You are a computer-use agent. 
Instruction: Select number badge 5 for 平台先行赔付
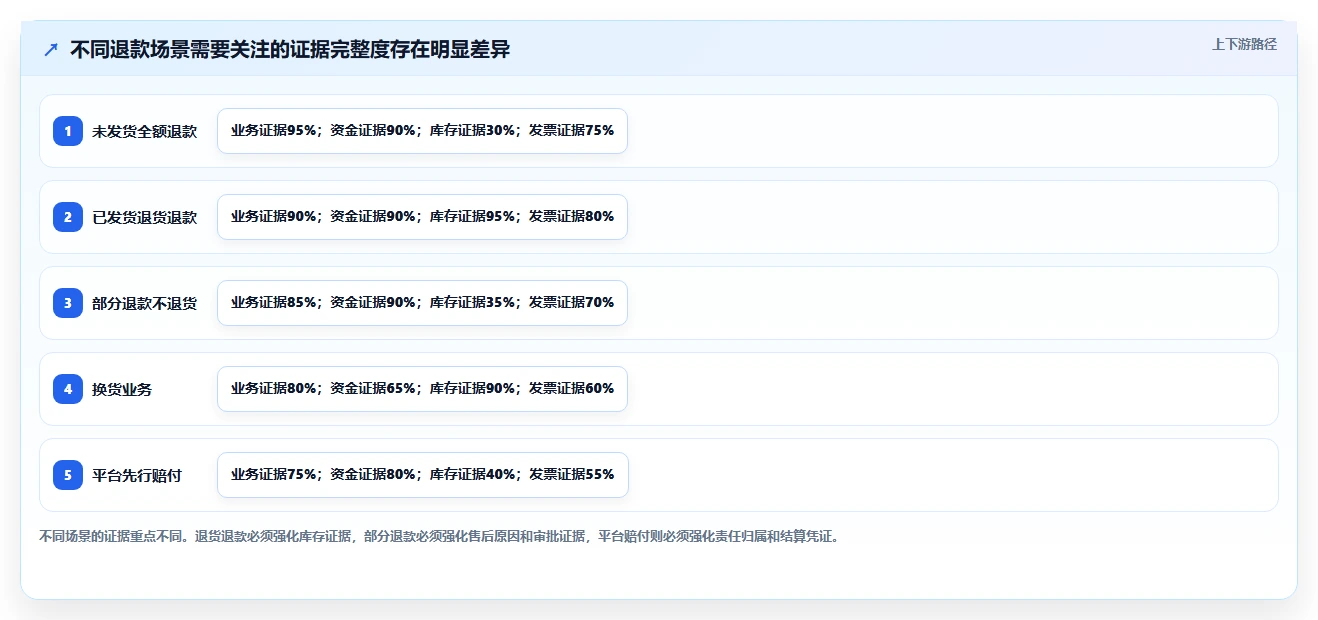pos(68,475)
